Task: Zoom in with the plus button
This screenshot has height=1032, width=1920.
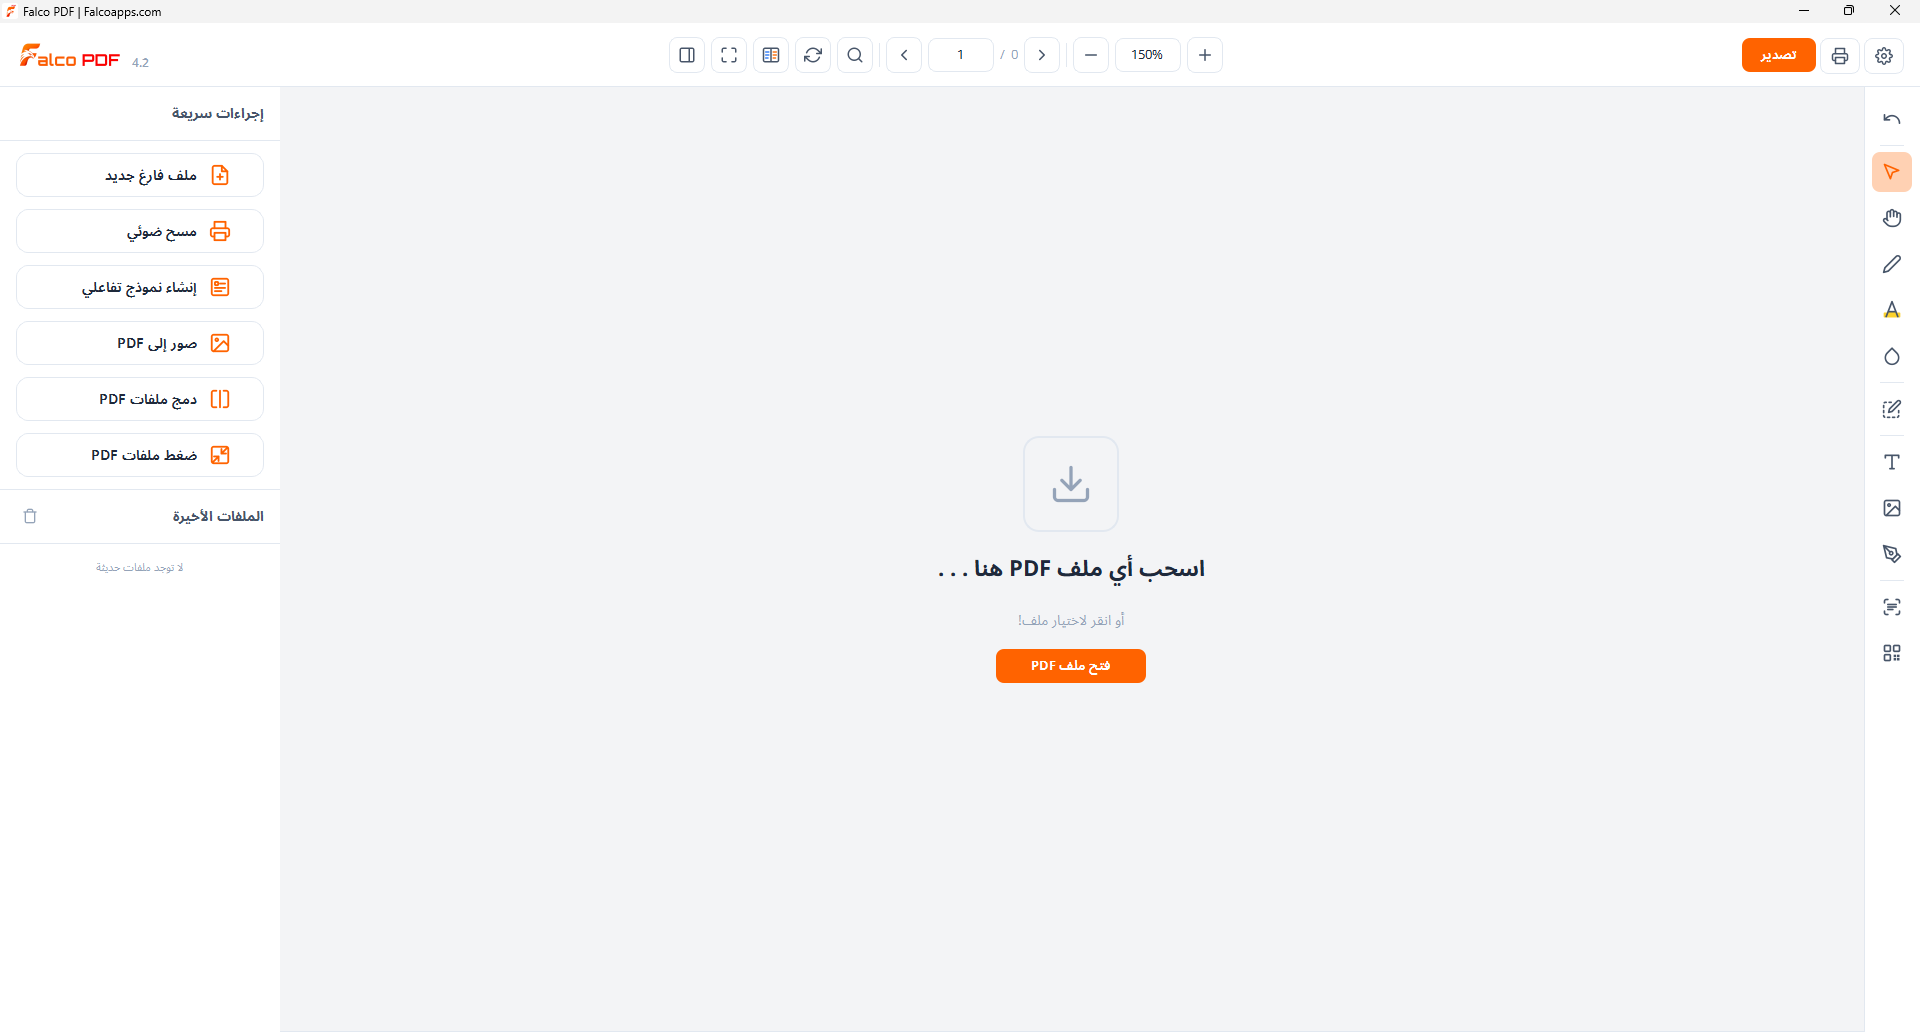Action: (x=1205, y=55)
